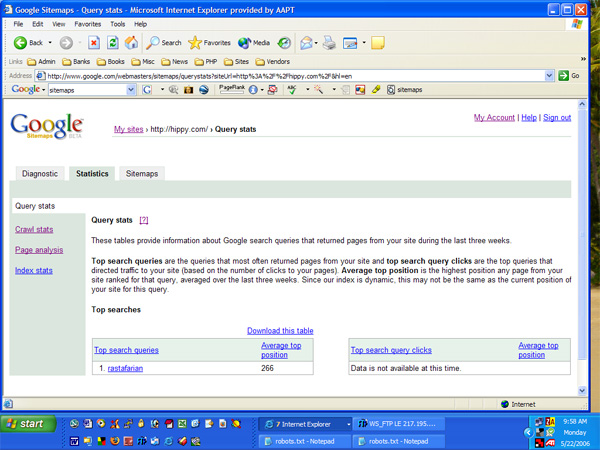Go to the Home page icon
600x450 pixels.
131,42
